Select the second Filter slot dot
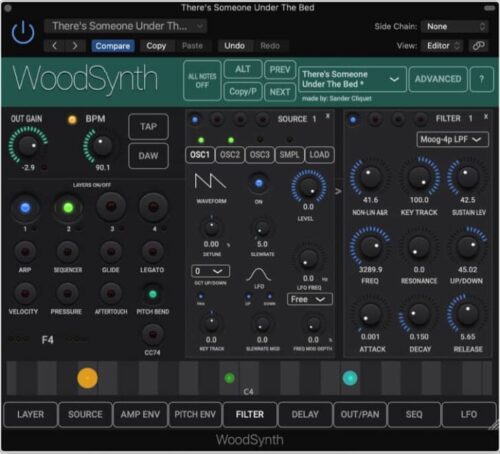The image size is (500, 454). point(375,119)
